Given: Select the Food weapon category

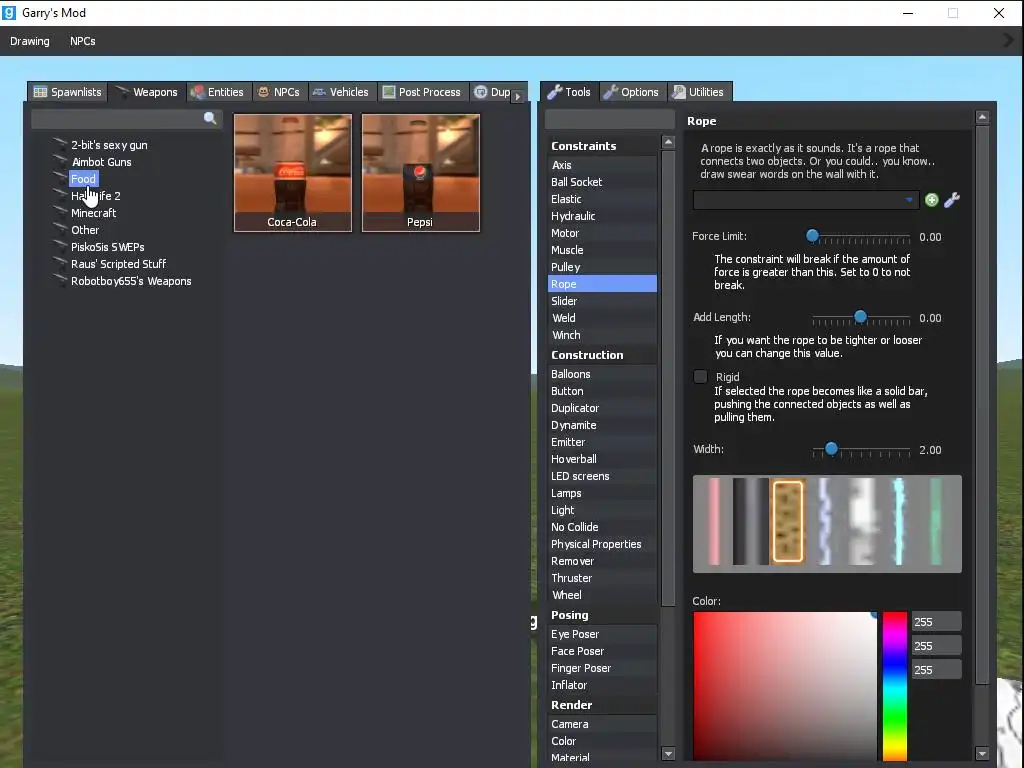Looking at the screenshot, I should pyautogui.click(x=84, y=179).
